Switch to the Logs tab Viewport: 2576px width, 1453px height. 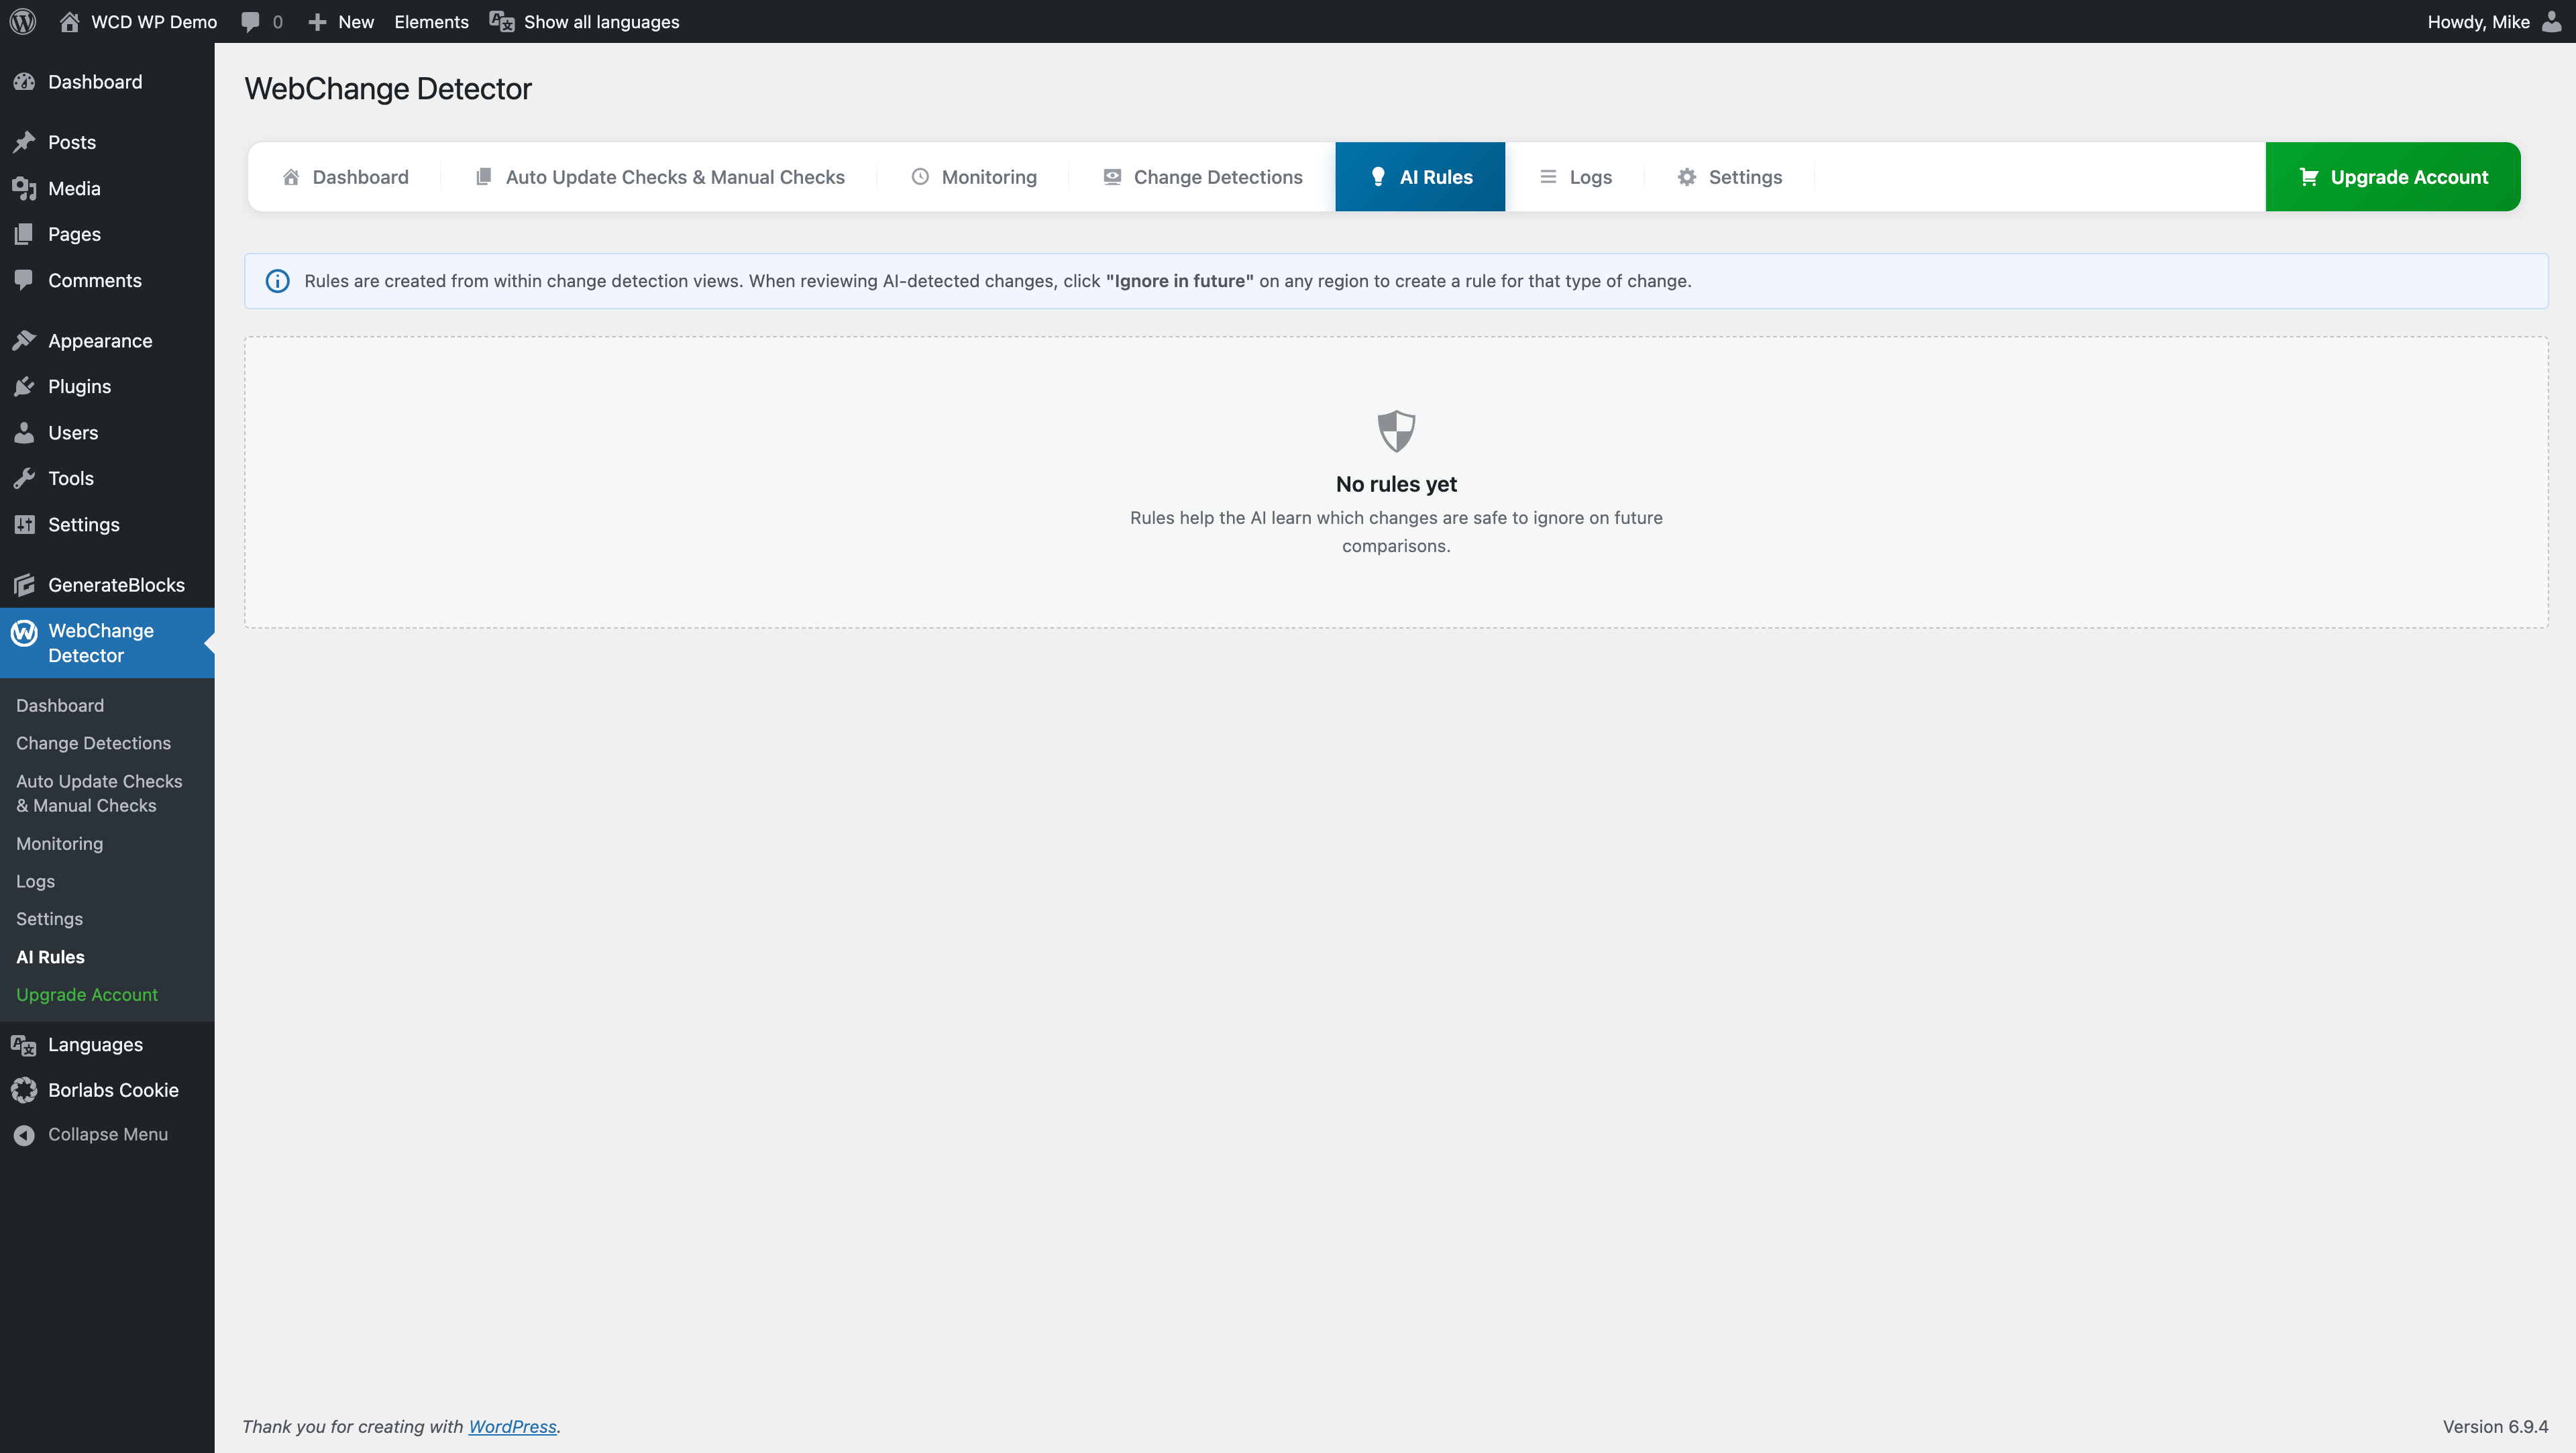click(1575, 177)
